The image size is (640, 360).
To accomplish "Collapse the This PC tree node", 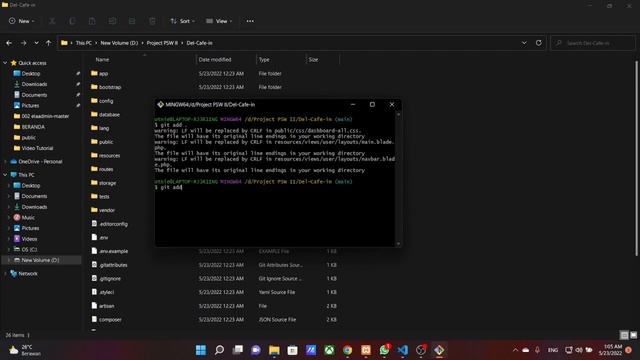I will [x=5, y=175].
